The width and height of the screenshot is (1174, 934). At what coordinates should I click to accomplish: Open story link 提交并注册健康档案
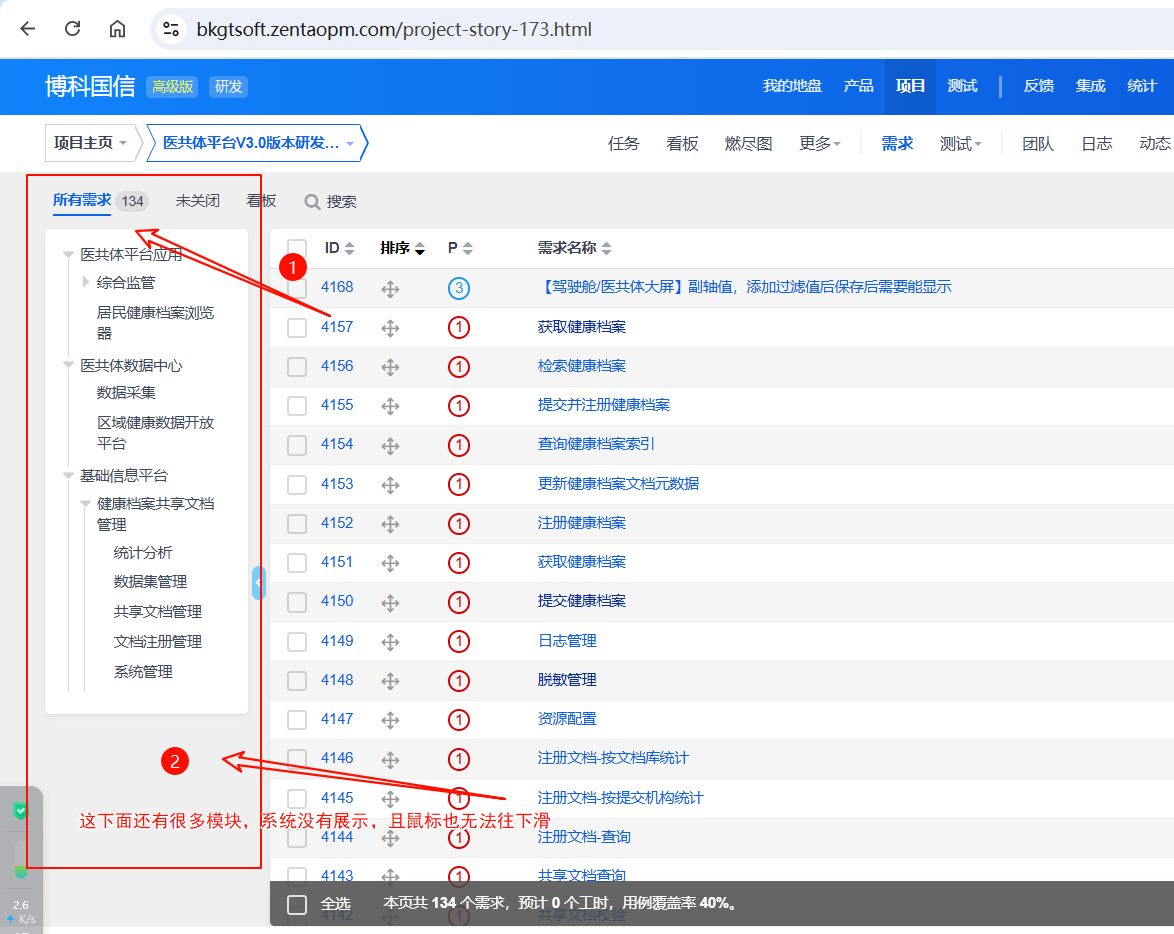click(603, 405)
